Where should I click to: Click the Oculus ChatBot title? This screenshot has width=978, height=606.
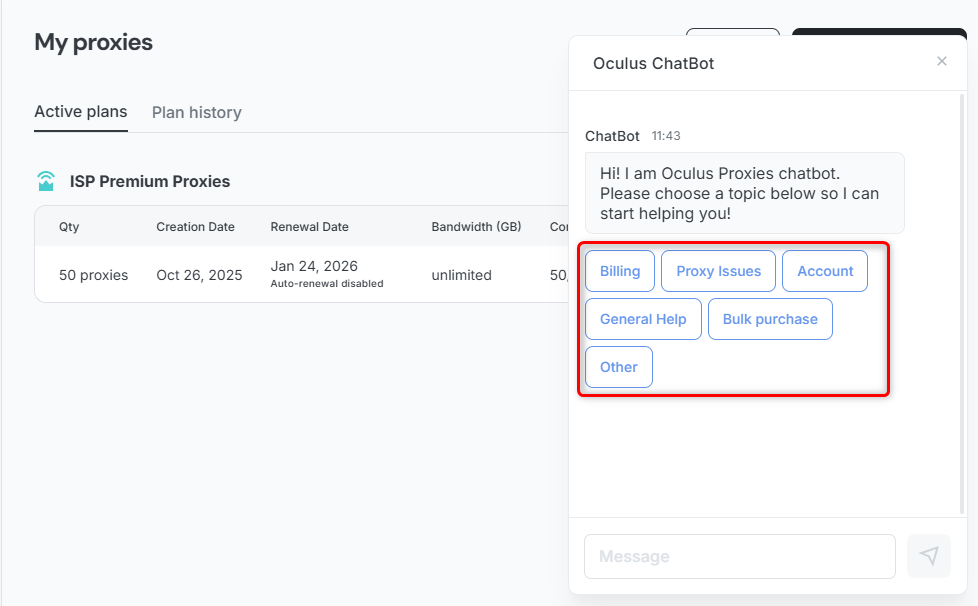653,64
